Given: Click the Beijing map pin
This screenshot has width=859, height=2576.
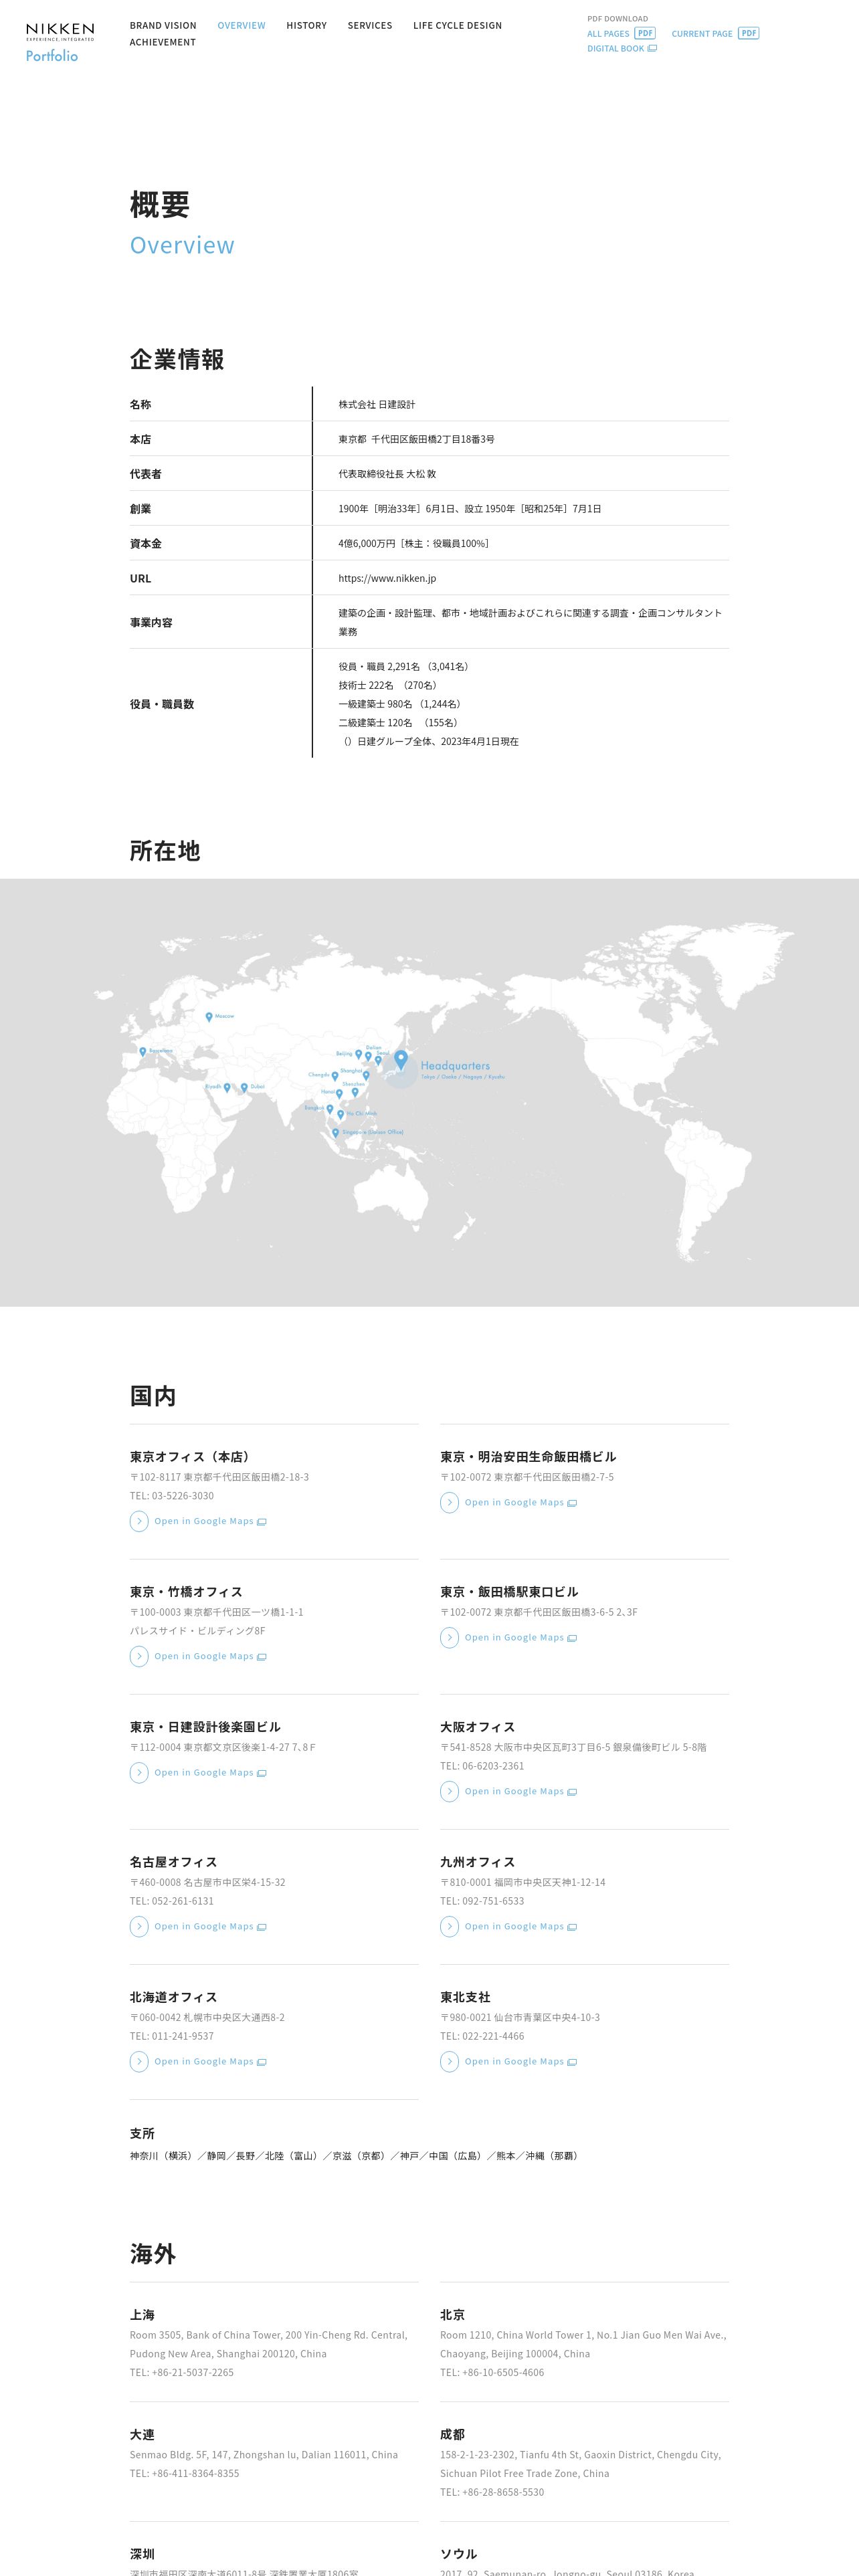Looking at the screenshot, I should (358, 1054).
